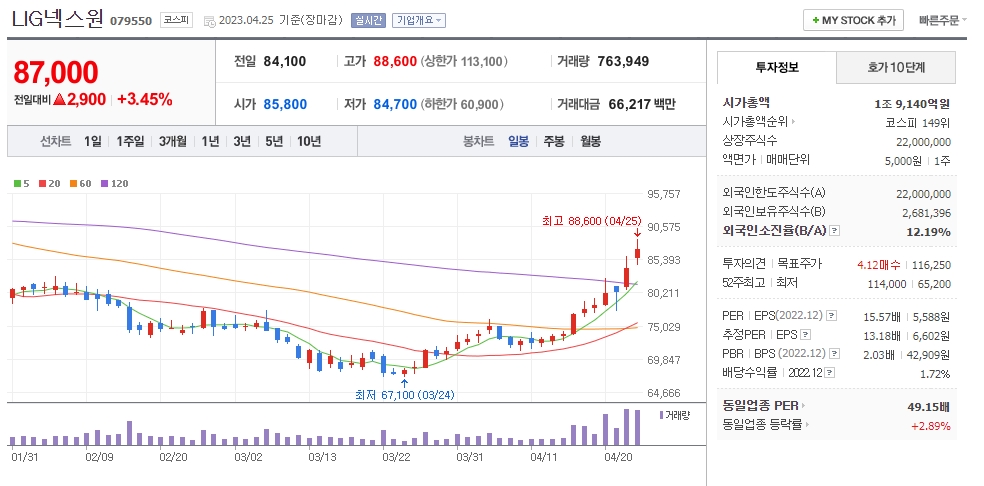Click the 4.12매수 investment opinion
Viewport: 984px width, 486px height.
pyautogui.click(x=879, y=265)
